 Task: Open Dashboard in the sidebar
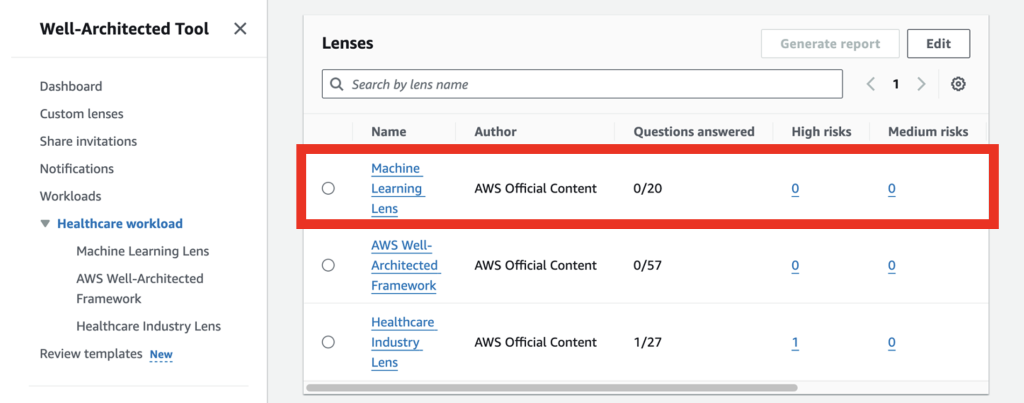point(71,86)
